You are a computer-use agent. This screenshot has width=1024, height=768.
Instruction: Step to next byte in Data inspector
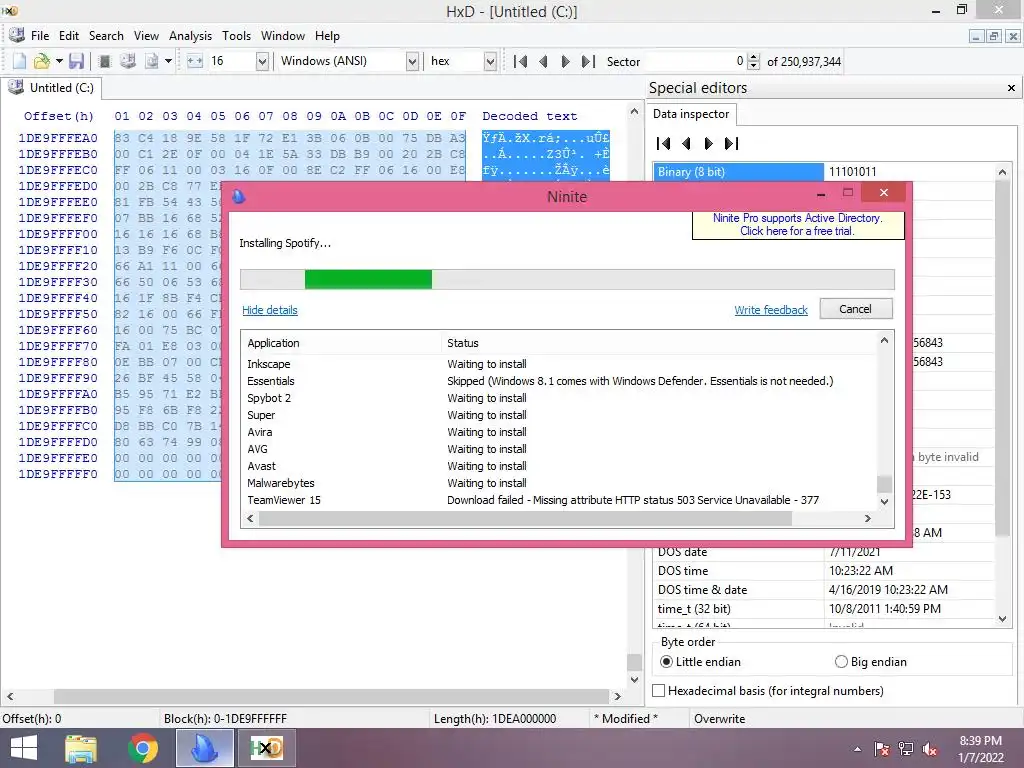[709, 143]
